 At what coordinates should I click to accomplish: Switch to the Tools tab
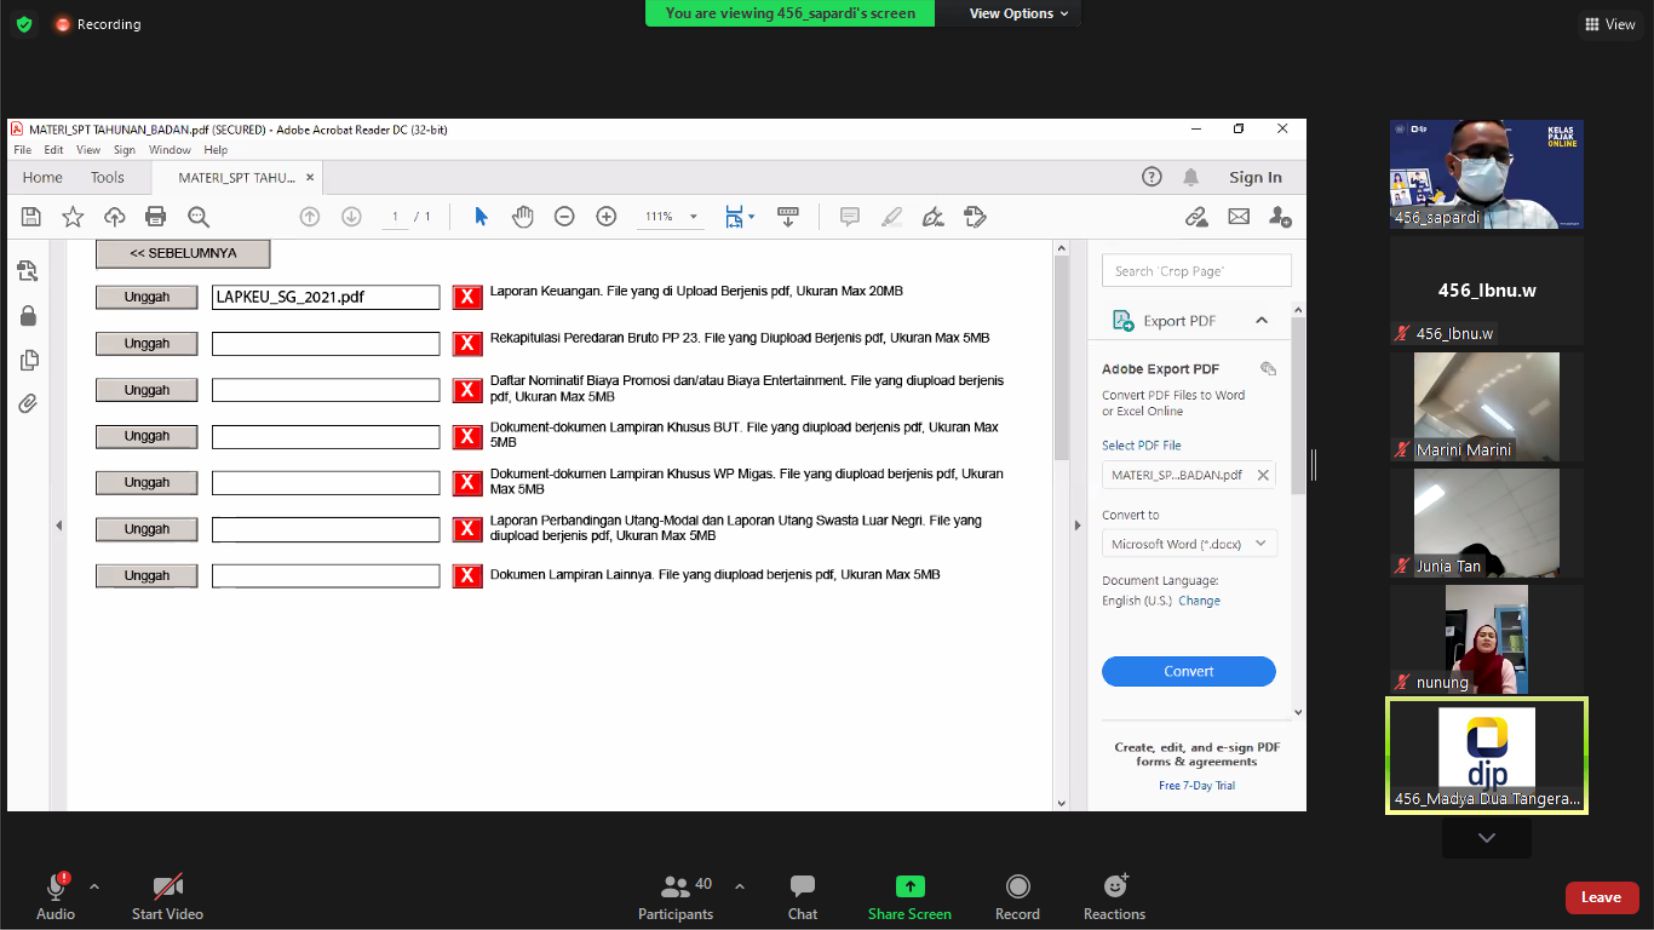click(x=107, y=177)
